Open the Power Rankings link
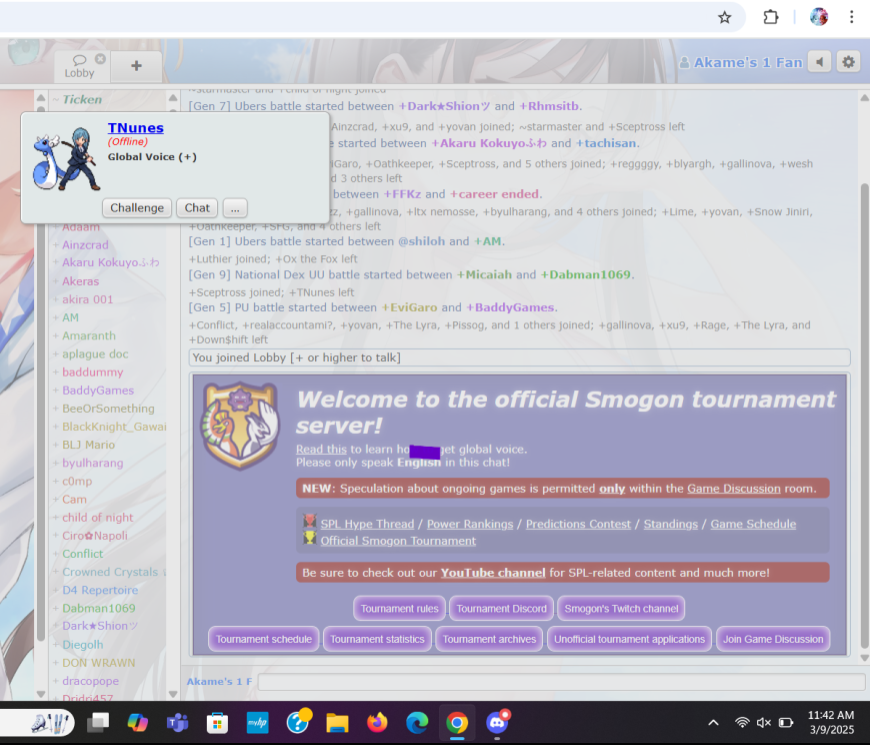Viewport: 870px width, 745px height. tap(470, 524)
